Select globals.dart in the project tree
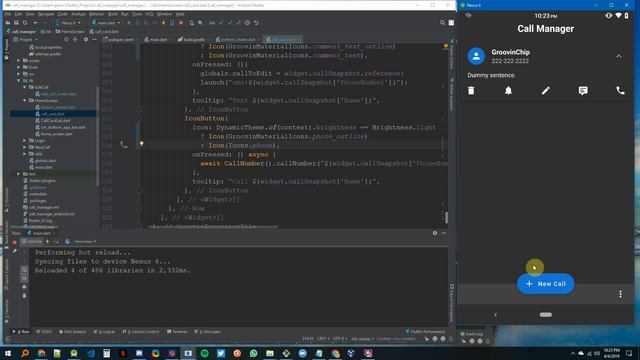Screen dimensions: 640x360 pyautogui.click(x=45, y=160)
